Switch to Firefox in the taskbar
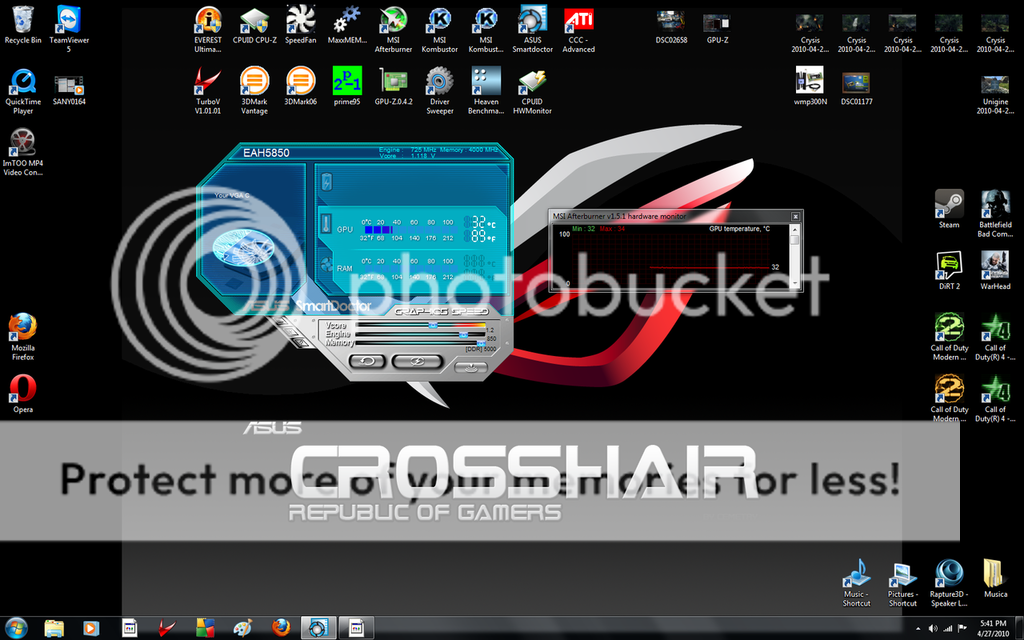 point(281,628)
